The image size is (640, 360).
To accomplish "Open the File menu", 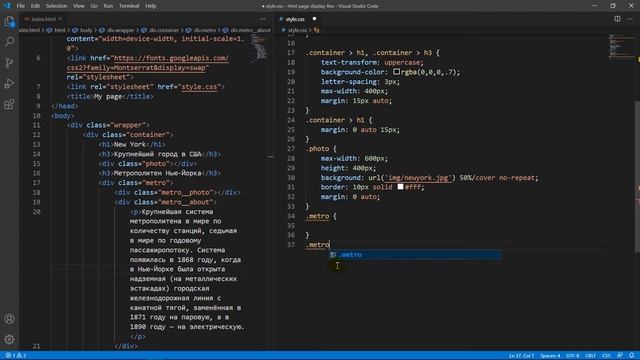I will (x=20, y=6).
